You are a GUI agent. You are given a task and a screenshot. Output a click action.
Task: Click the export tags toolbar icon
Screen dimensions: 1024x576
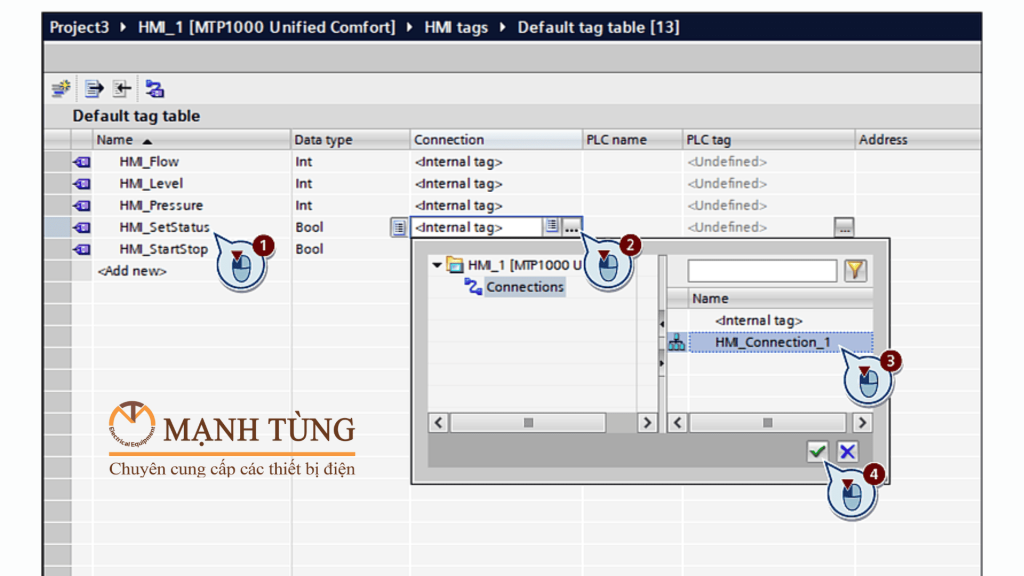pos(94,89)
